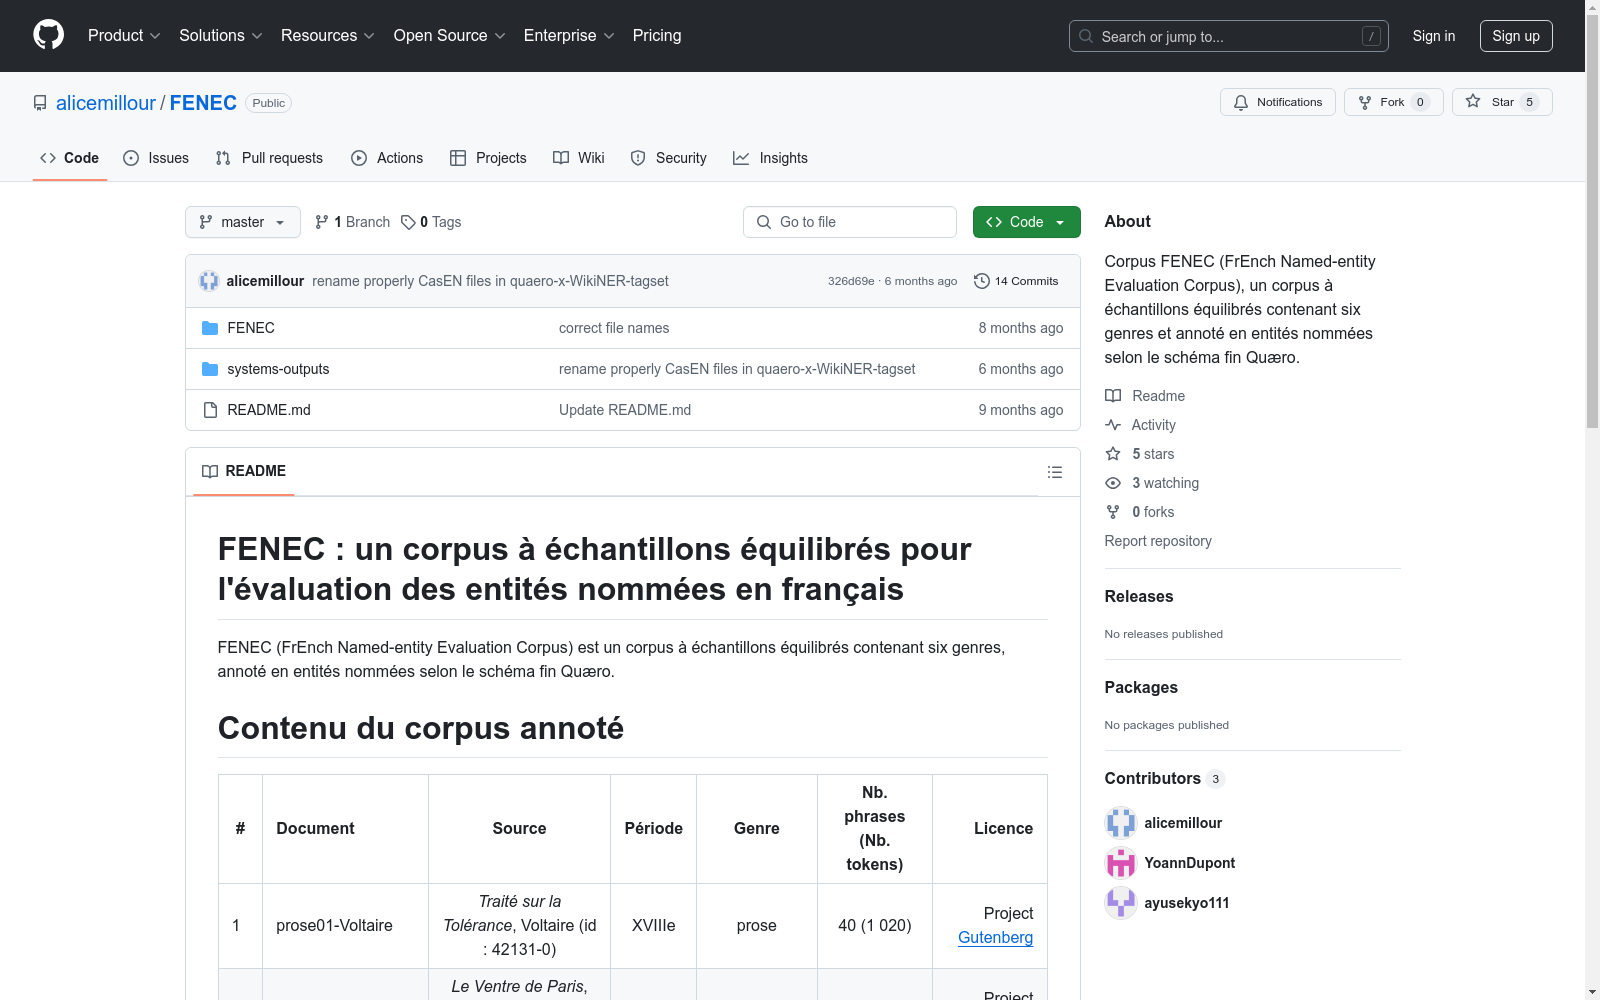Open alicemillour contributor avatar
The width and height of the screenshot is (1600, 1000).
pyautogui.click(x=1121, y=823)
